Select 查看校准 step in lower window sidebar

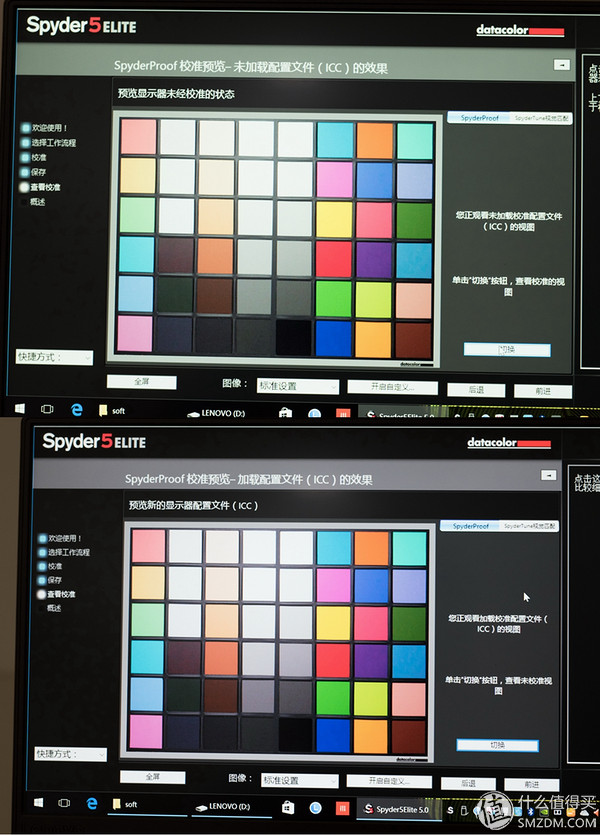coord(56,594)
